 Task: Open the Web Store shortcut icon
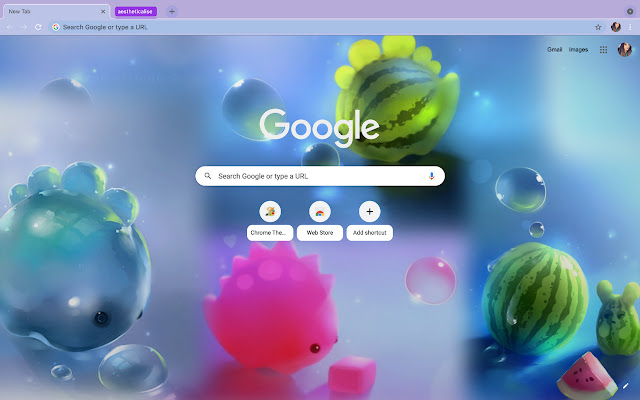[320, 211]
